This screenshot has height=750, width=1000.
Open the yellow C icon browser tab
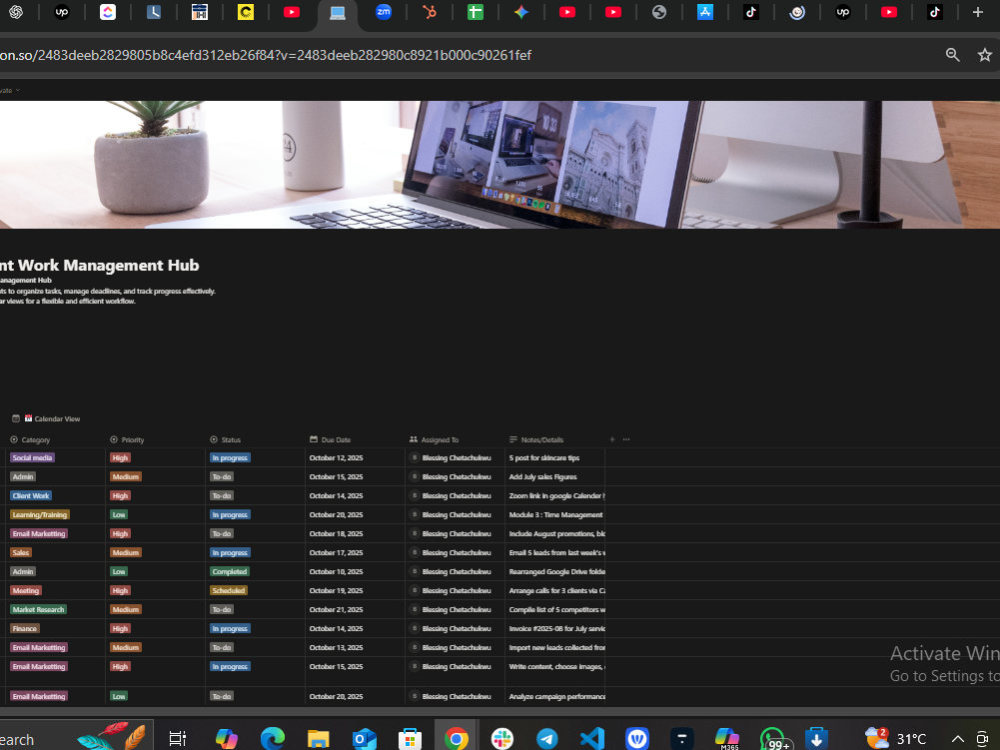click(x=246, y=12)
